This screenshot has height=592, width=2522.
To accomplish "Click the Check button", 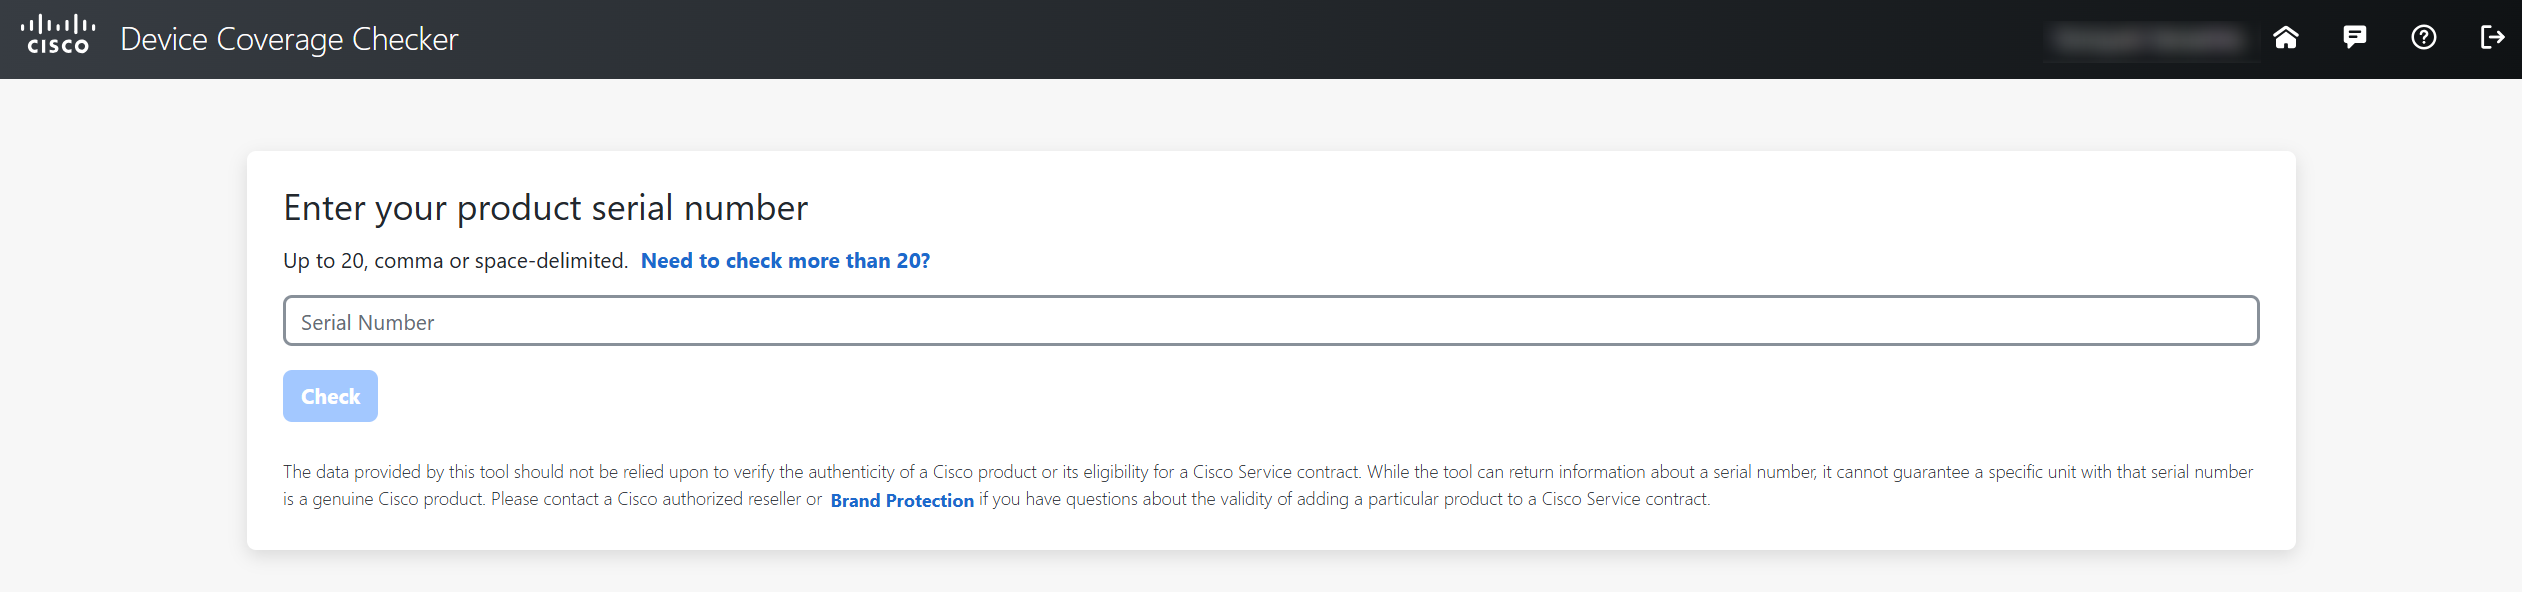I will [x=330, y=396].
